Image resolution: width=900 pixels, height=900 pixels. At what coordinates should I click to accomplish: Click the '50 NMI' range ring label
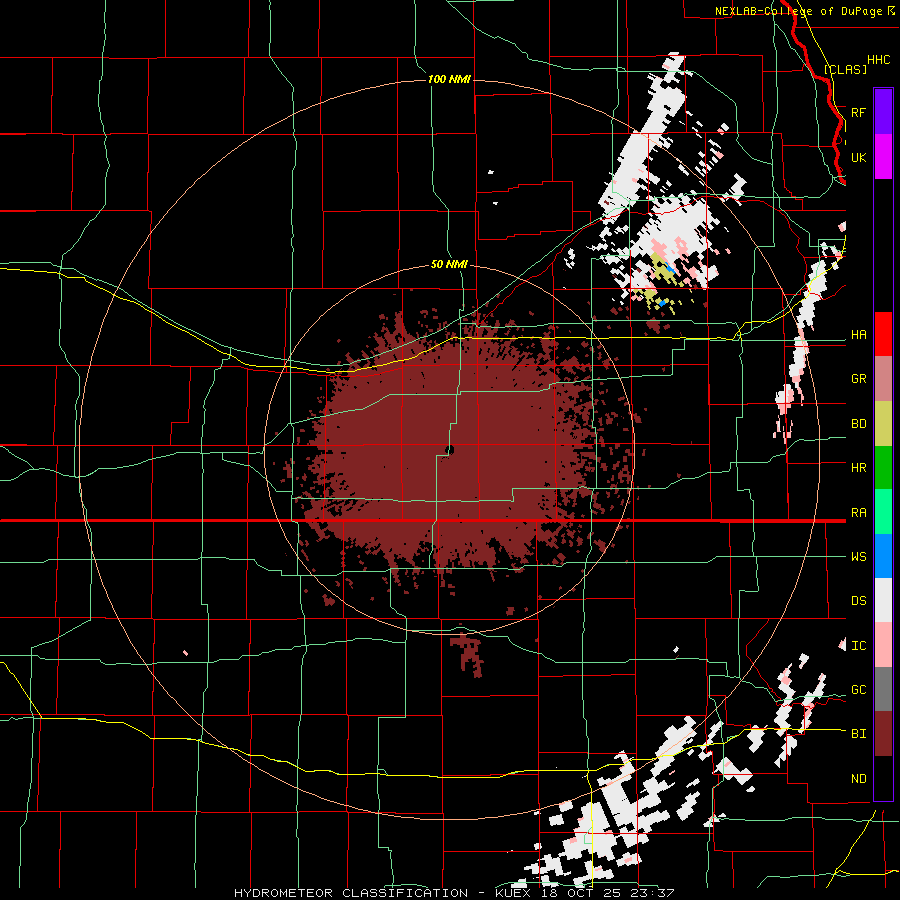tap(449, 265)
